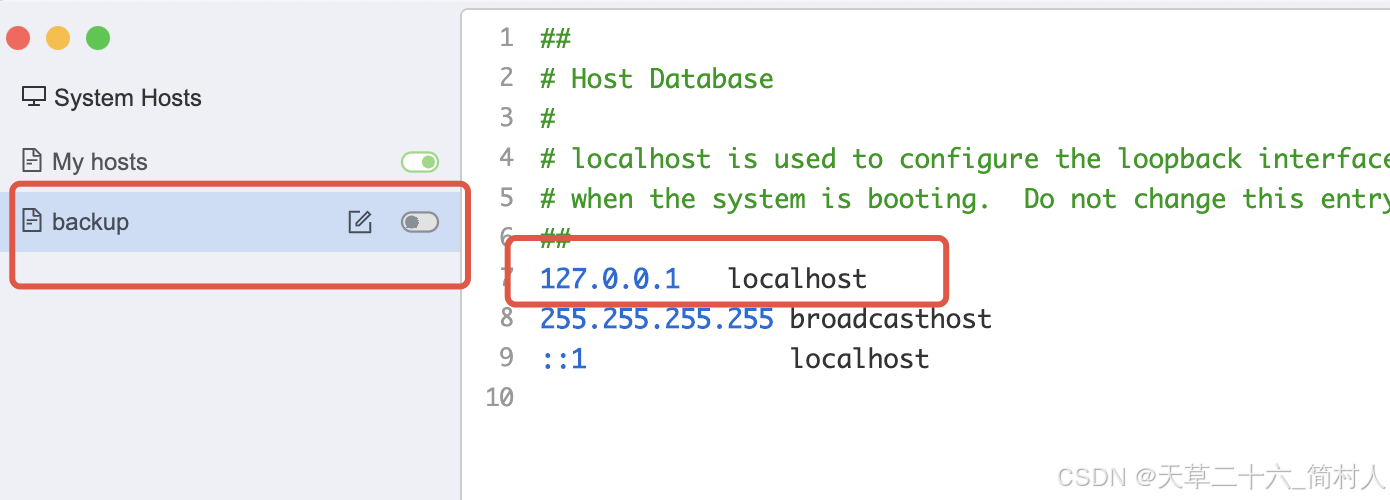Click line number 1 in gutter

coord(505,38)
